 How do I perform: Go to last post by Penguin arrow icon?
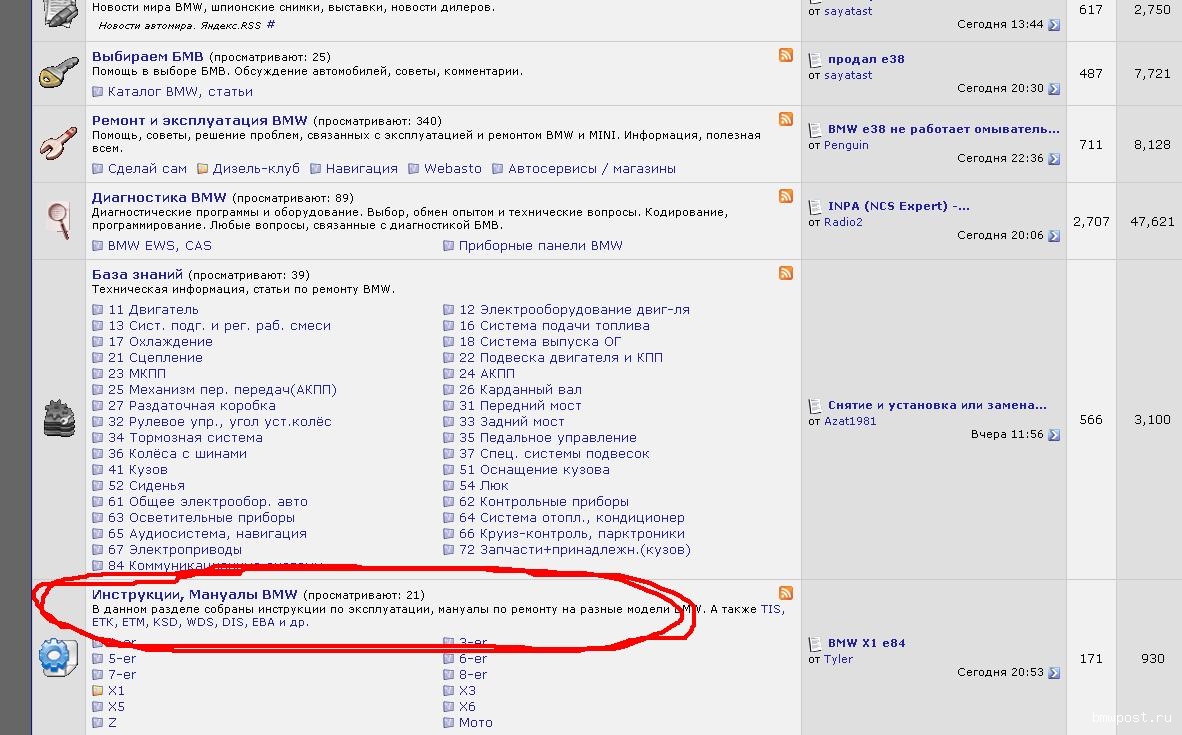point(1054,159)
